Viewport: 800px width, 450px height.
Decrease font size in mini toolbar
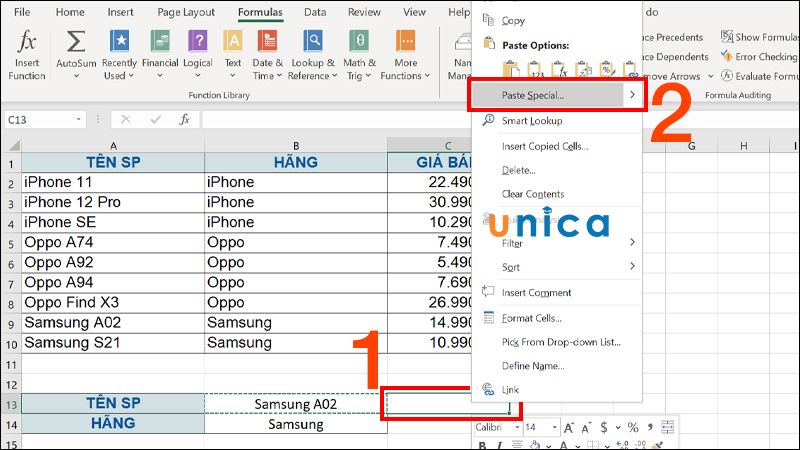click(586, 428)
